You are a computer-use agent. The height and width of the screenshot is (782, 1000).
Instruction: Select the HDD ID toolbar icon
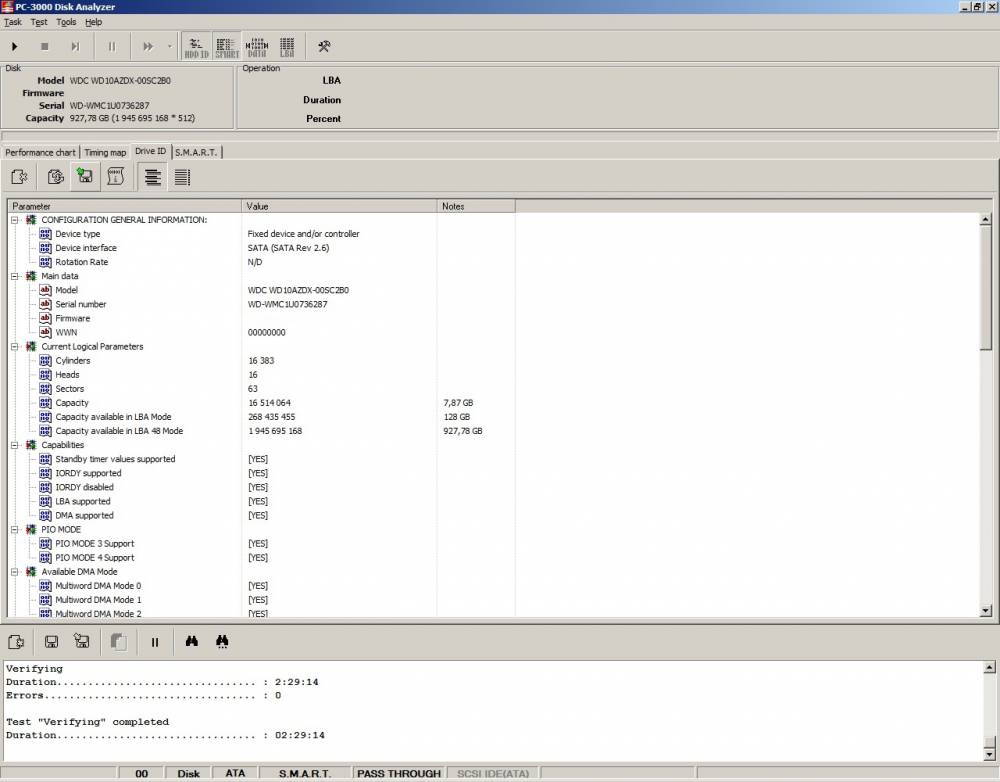pyautogui.click(x=196, y=47)
